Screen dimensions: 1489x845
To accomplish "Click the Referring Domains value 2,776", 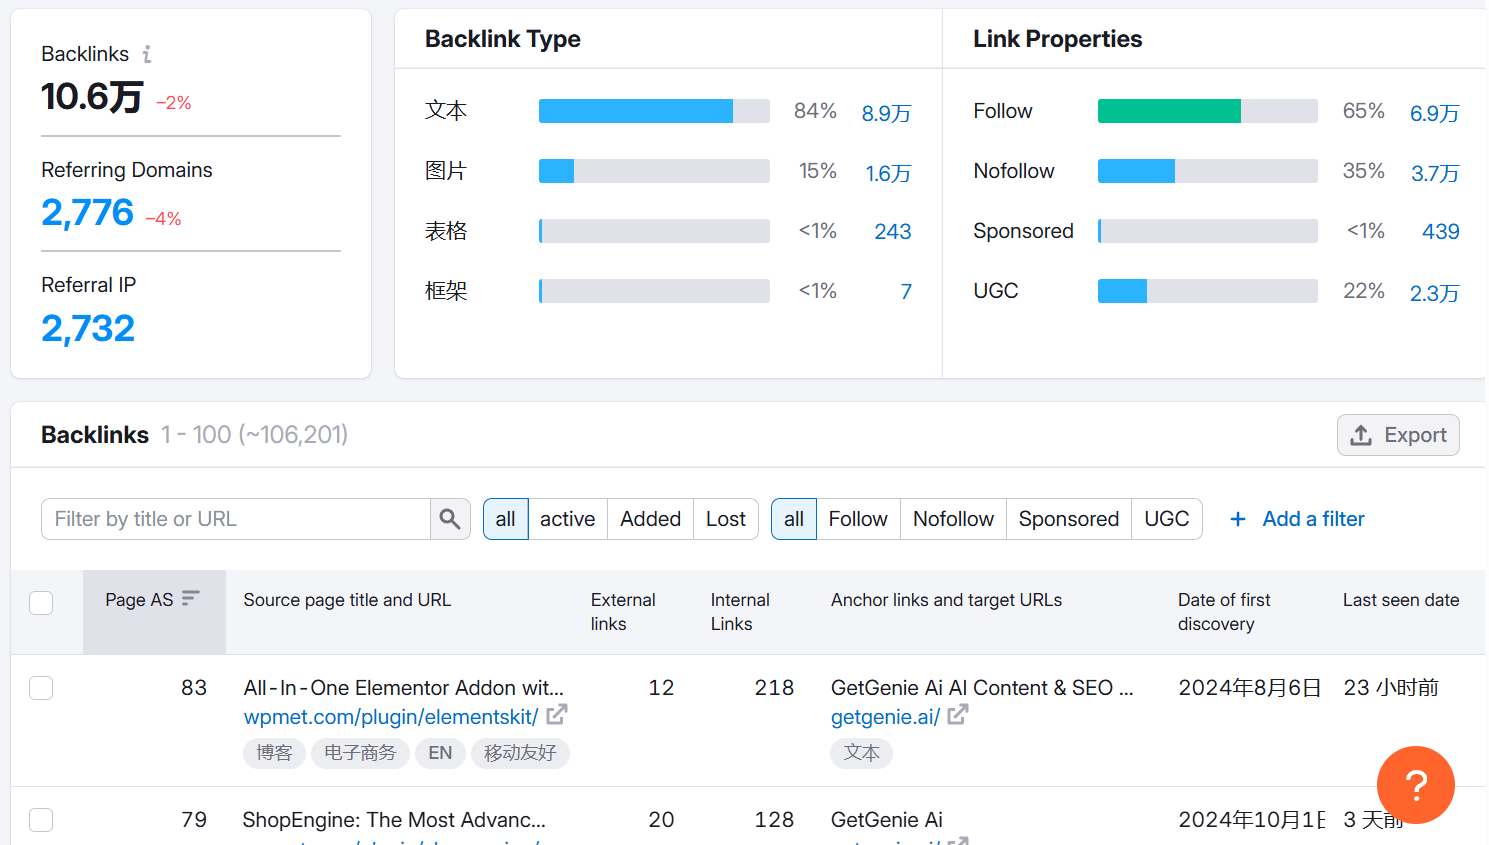I will coord(87,212).
